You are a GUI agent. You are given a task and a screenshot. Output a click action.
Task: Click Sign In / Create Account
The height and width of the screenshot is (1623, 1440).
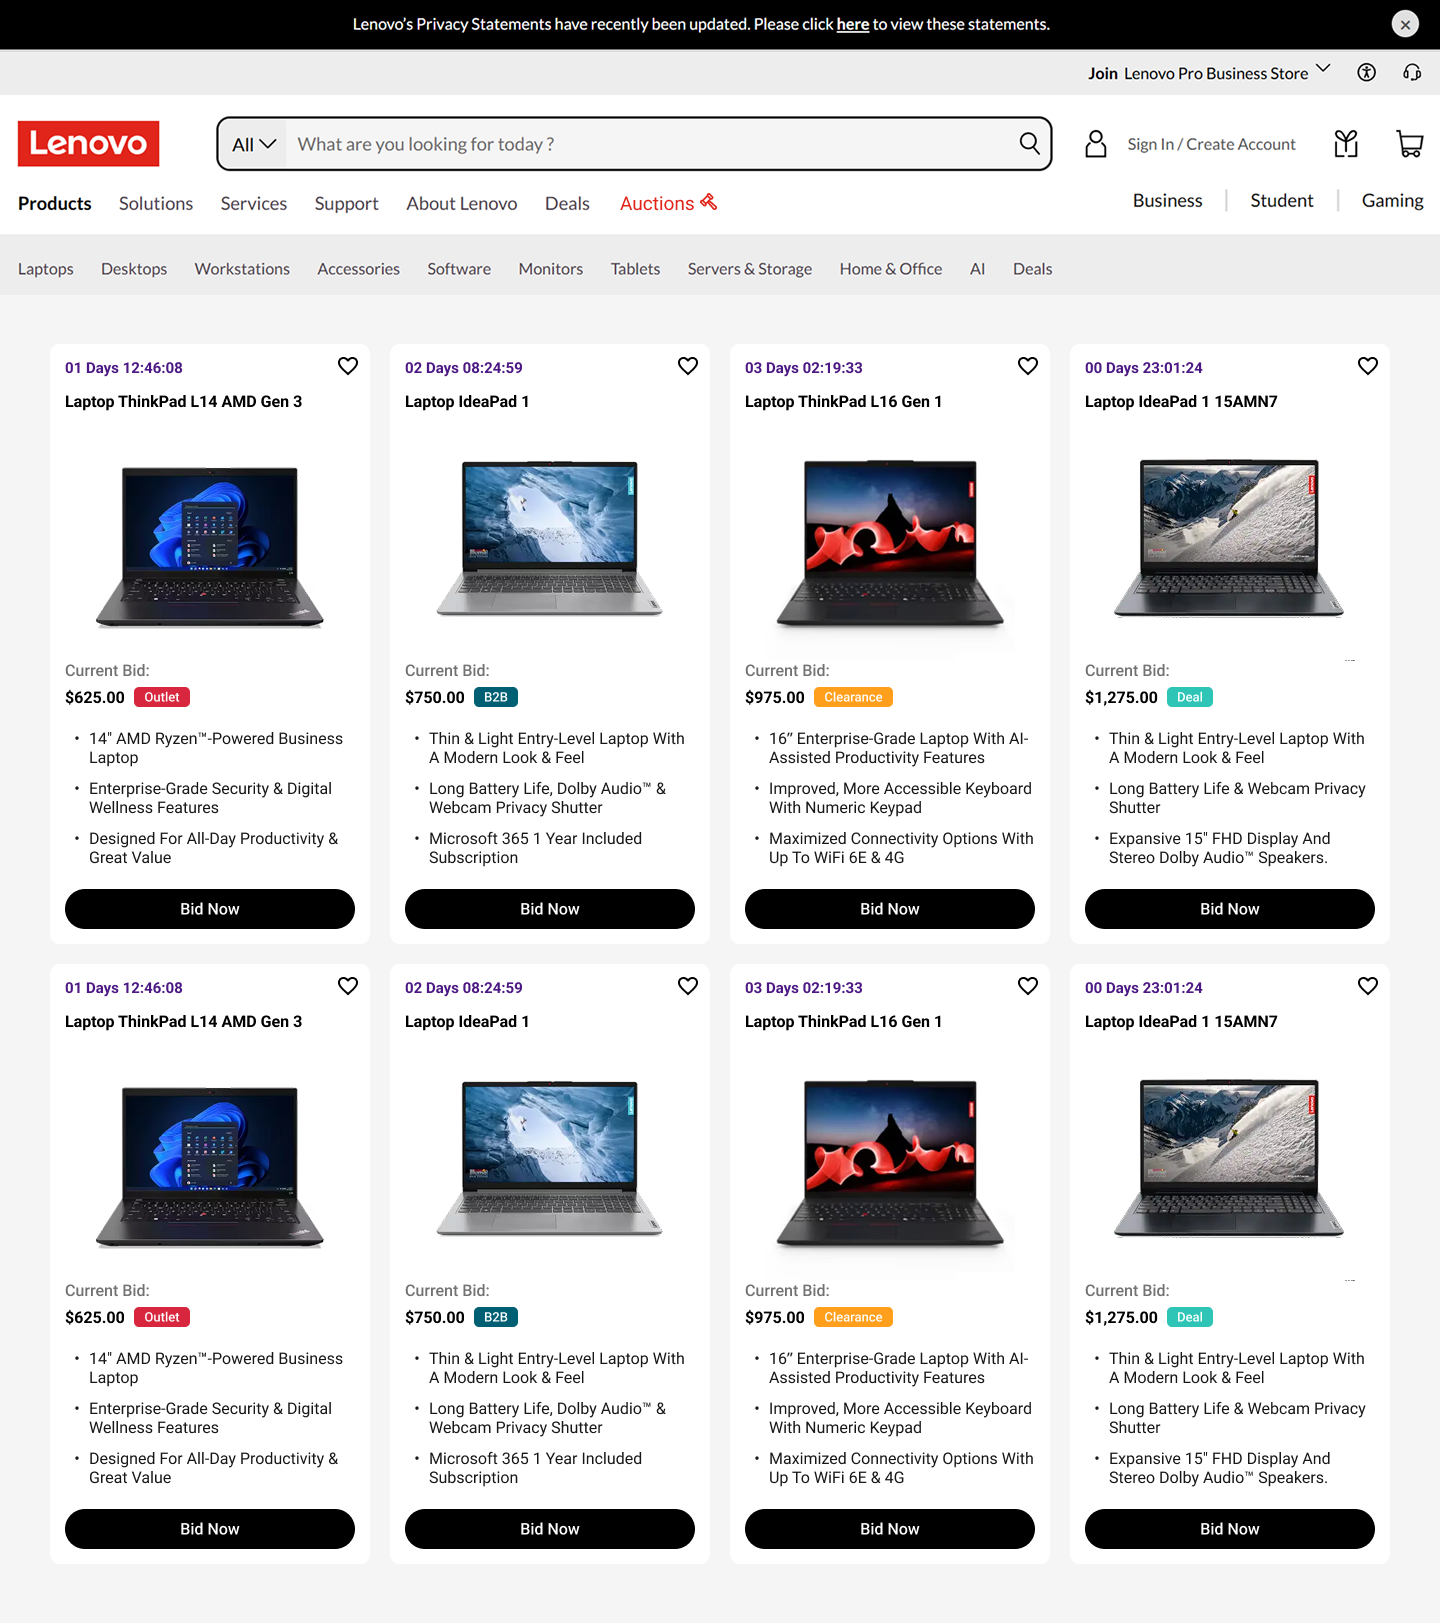[x=1211, y=144]
